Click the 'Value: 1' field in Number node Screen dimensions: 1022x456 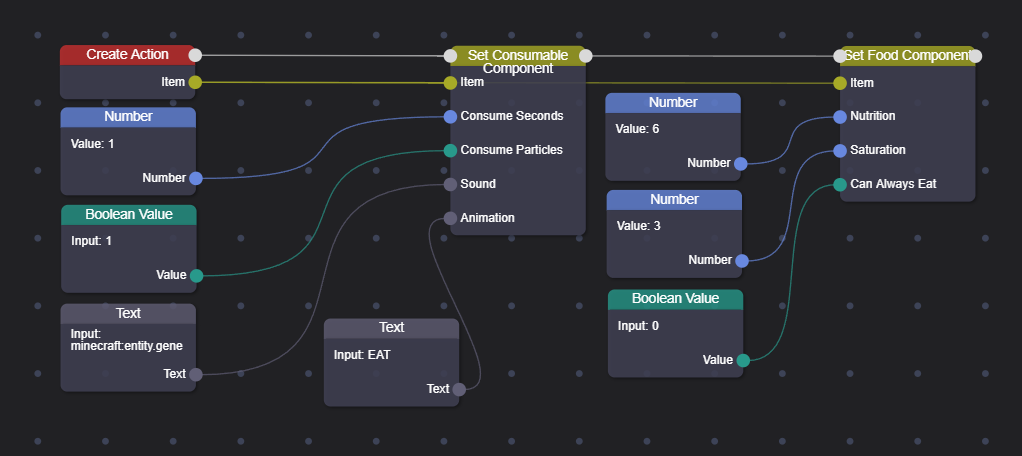(x=93, y=144)
